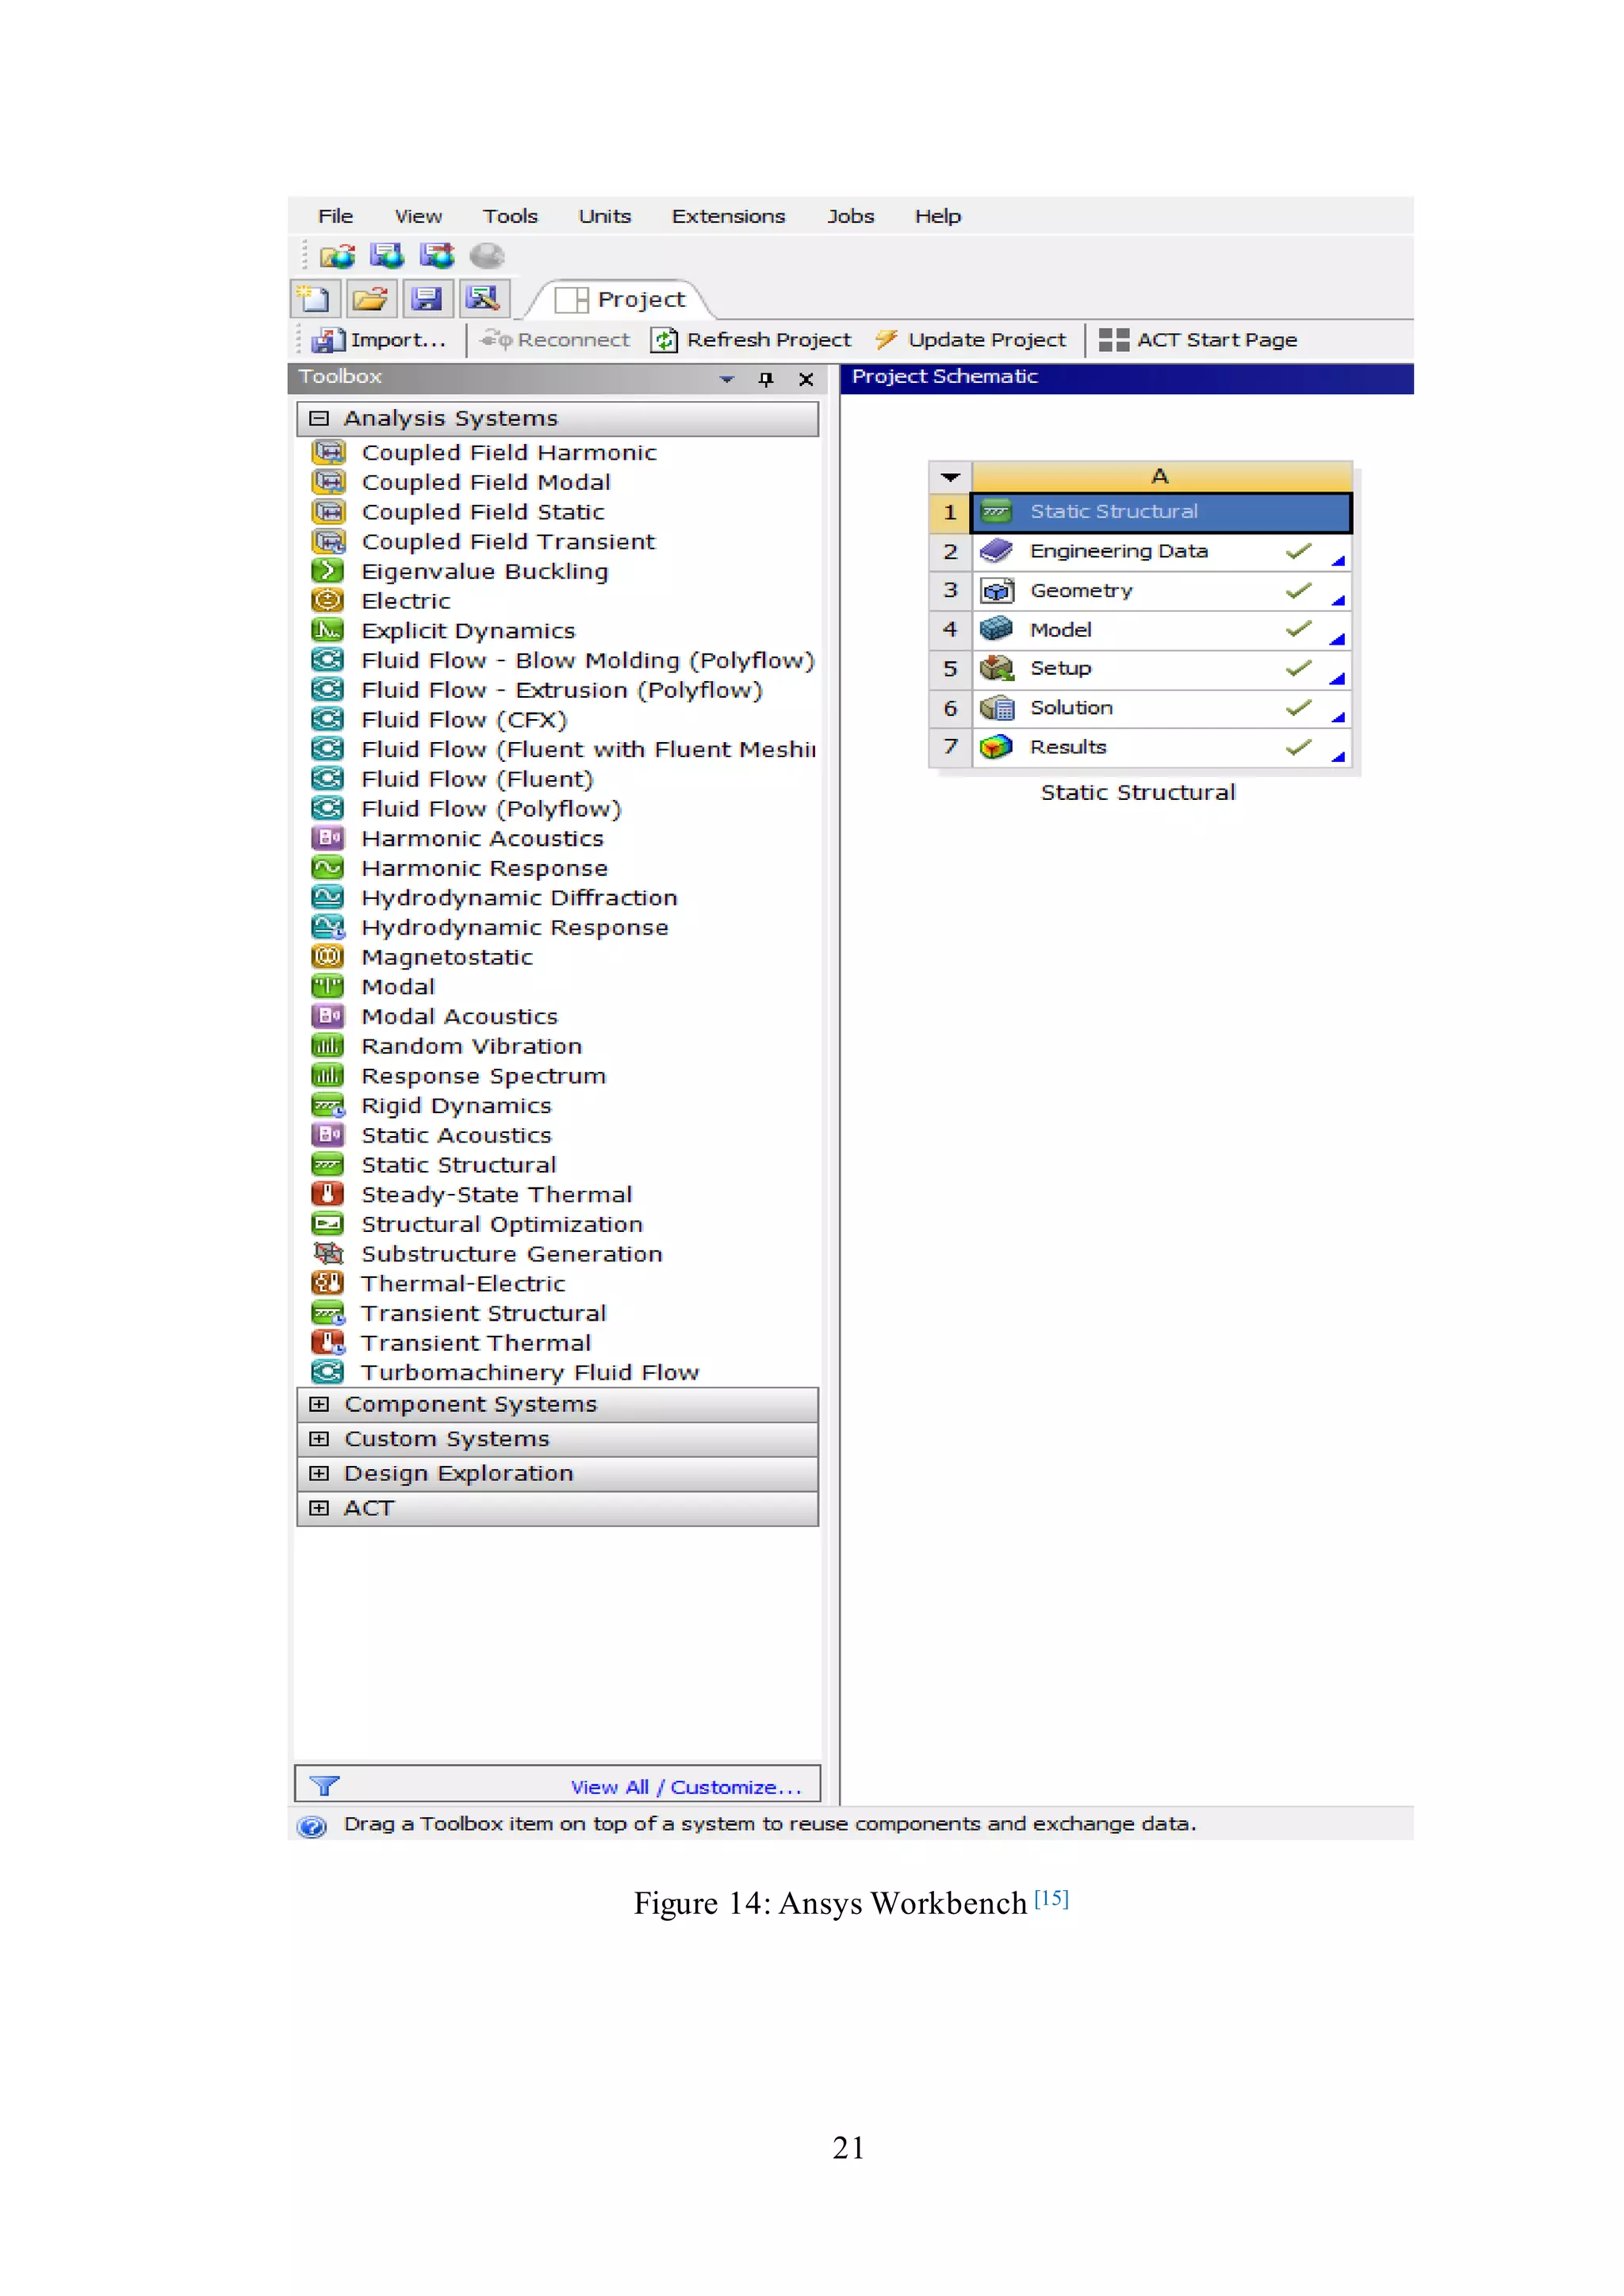Open the View All / Customize link
Image resolution: width=1624 pixels, height=2296 pixels.
tap(686, 1787)
